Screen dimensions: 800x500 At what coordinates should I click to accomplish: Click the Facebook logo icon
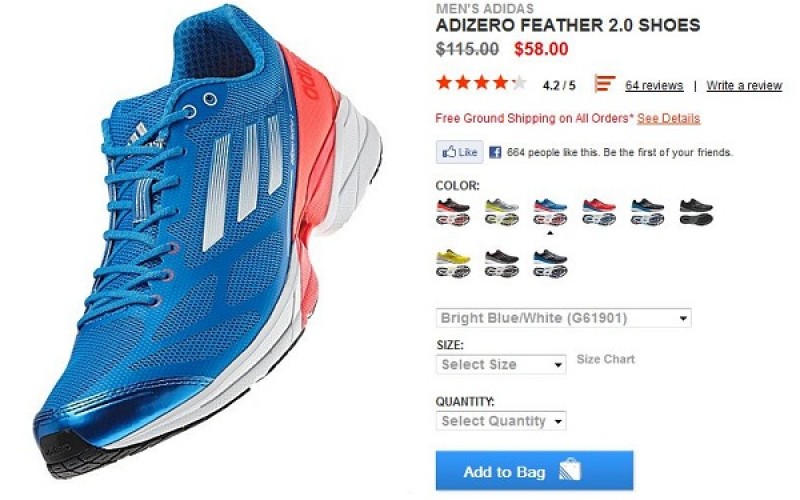click(x=494, y=152)
